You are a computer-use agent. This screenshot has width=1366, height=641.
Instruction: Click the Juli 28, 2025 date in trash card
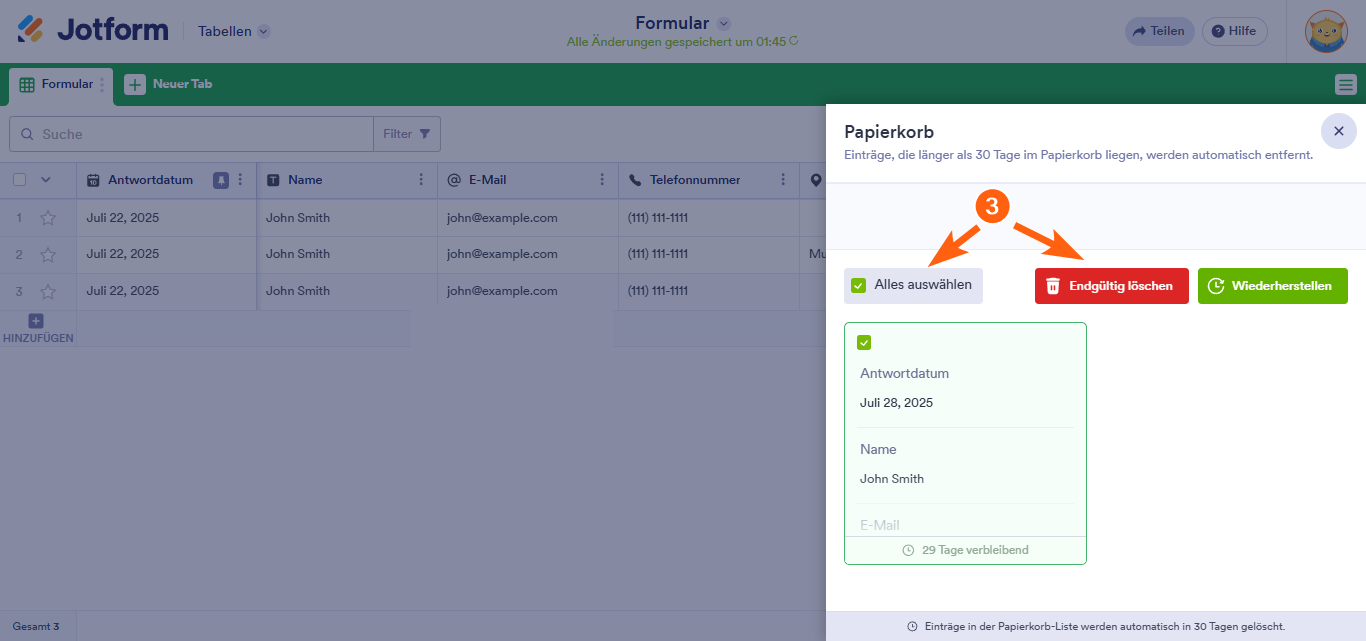coord(896,403)
